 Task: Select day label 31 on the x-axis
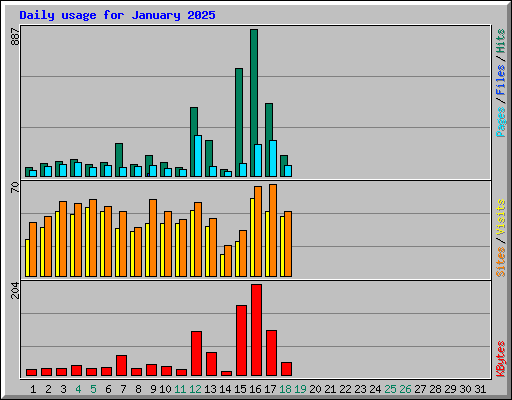click(480, 389)
